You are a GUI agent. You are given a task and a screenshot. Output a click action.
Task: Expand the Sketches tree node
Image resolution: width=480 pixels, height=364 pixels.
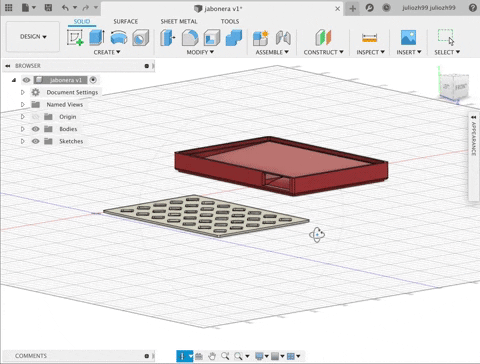(22, 141)
